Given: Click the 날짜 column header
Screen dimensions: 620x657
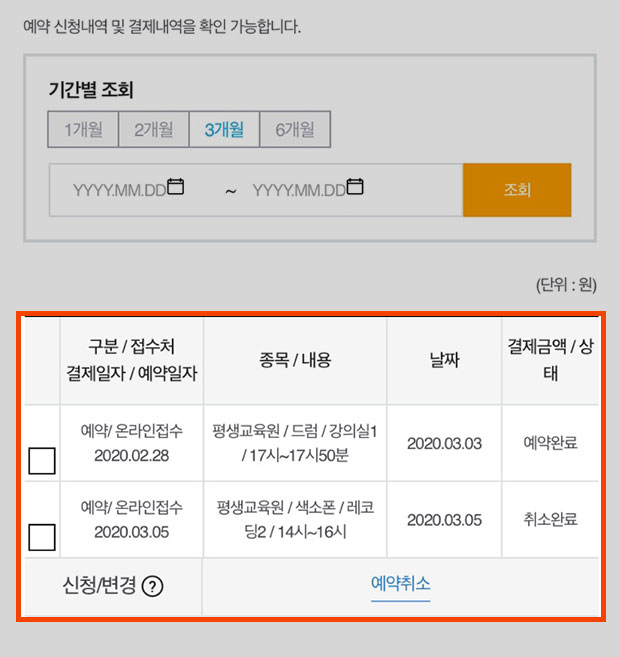Looking at the screenshot, I should (x=444, y=360).
